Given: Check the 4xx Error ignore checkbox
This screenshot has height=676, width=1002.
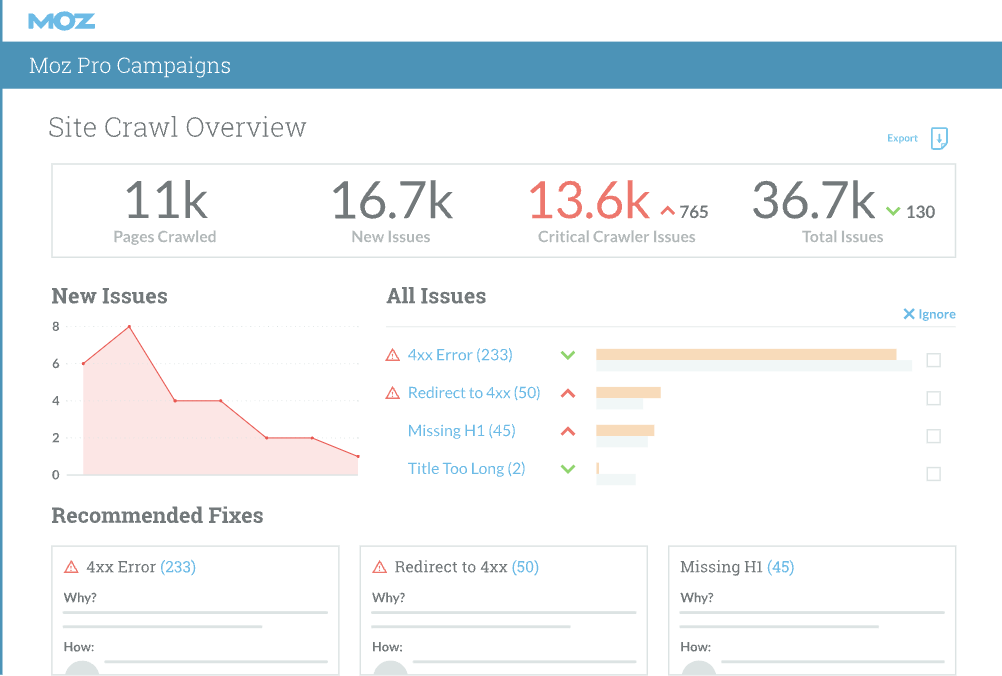Looking at the screenshot, I should pos(933,360).
